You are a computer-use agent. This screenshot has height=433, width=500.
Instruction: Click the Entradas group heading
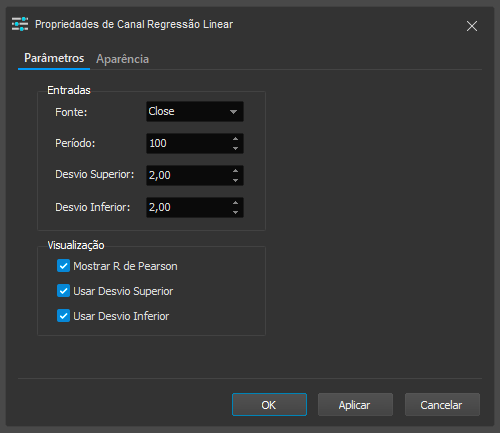pos(69,90)
